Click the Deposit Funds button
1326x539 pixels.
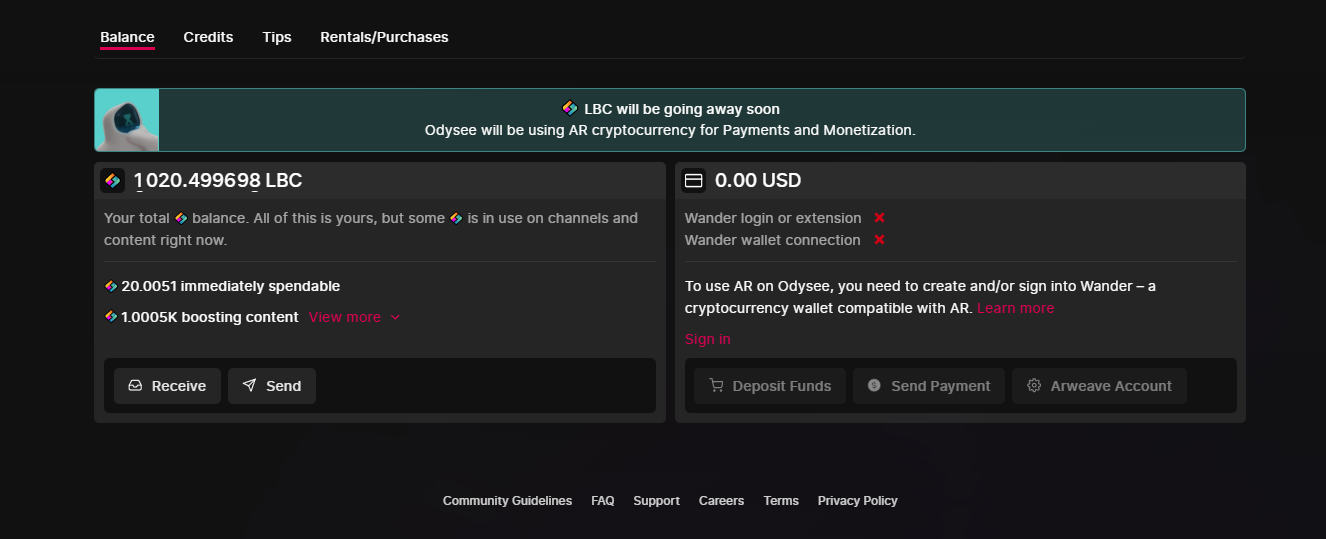coord(769,386)
